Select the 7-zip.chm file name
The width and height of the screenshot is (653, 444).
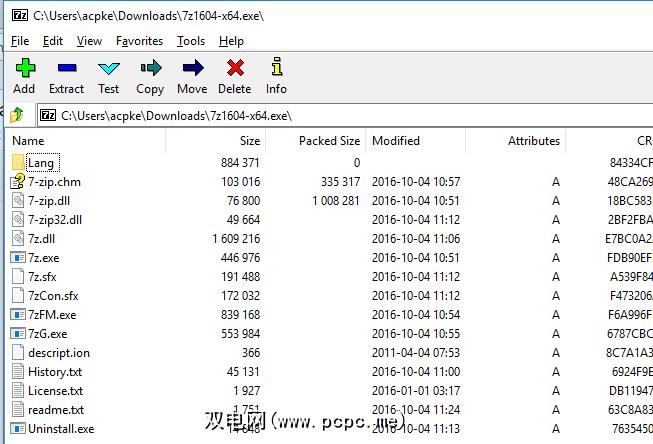(55, 182)
